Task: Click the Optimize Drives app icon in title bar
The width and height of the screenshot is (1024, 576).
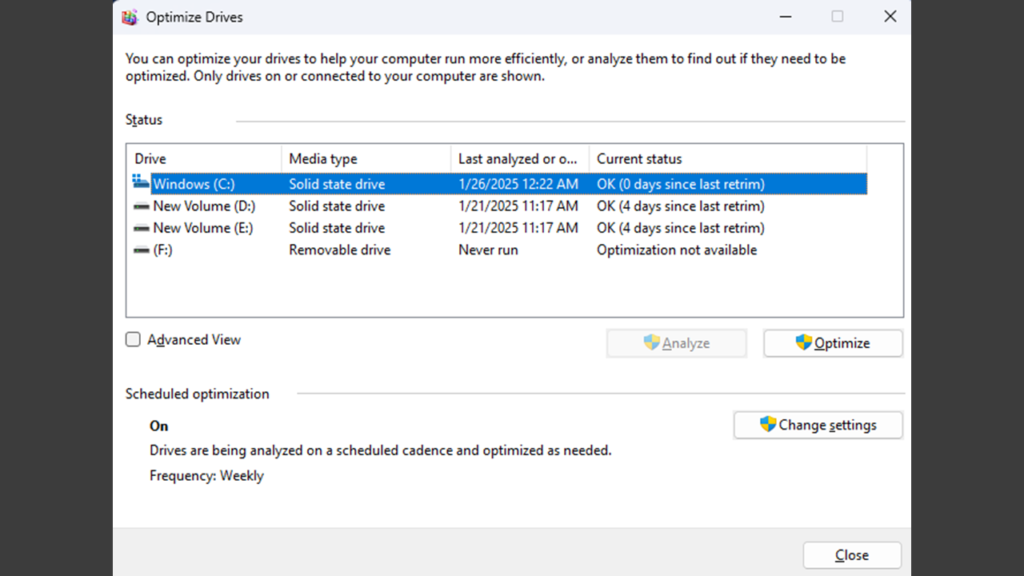Action: (x=130, y=17)
